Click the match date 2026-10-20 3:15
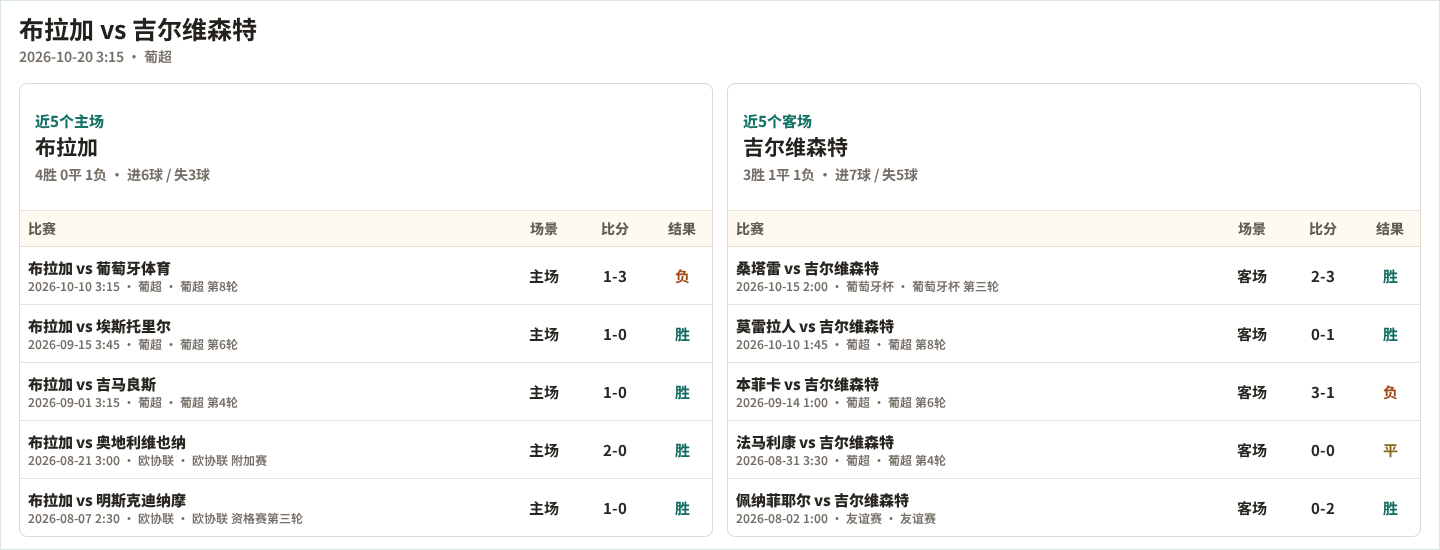The width and height of the screenshot is (1440, 550). (x=71, y=57)
